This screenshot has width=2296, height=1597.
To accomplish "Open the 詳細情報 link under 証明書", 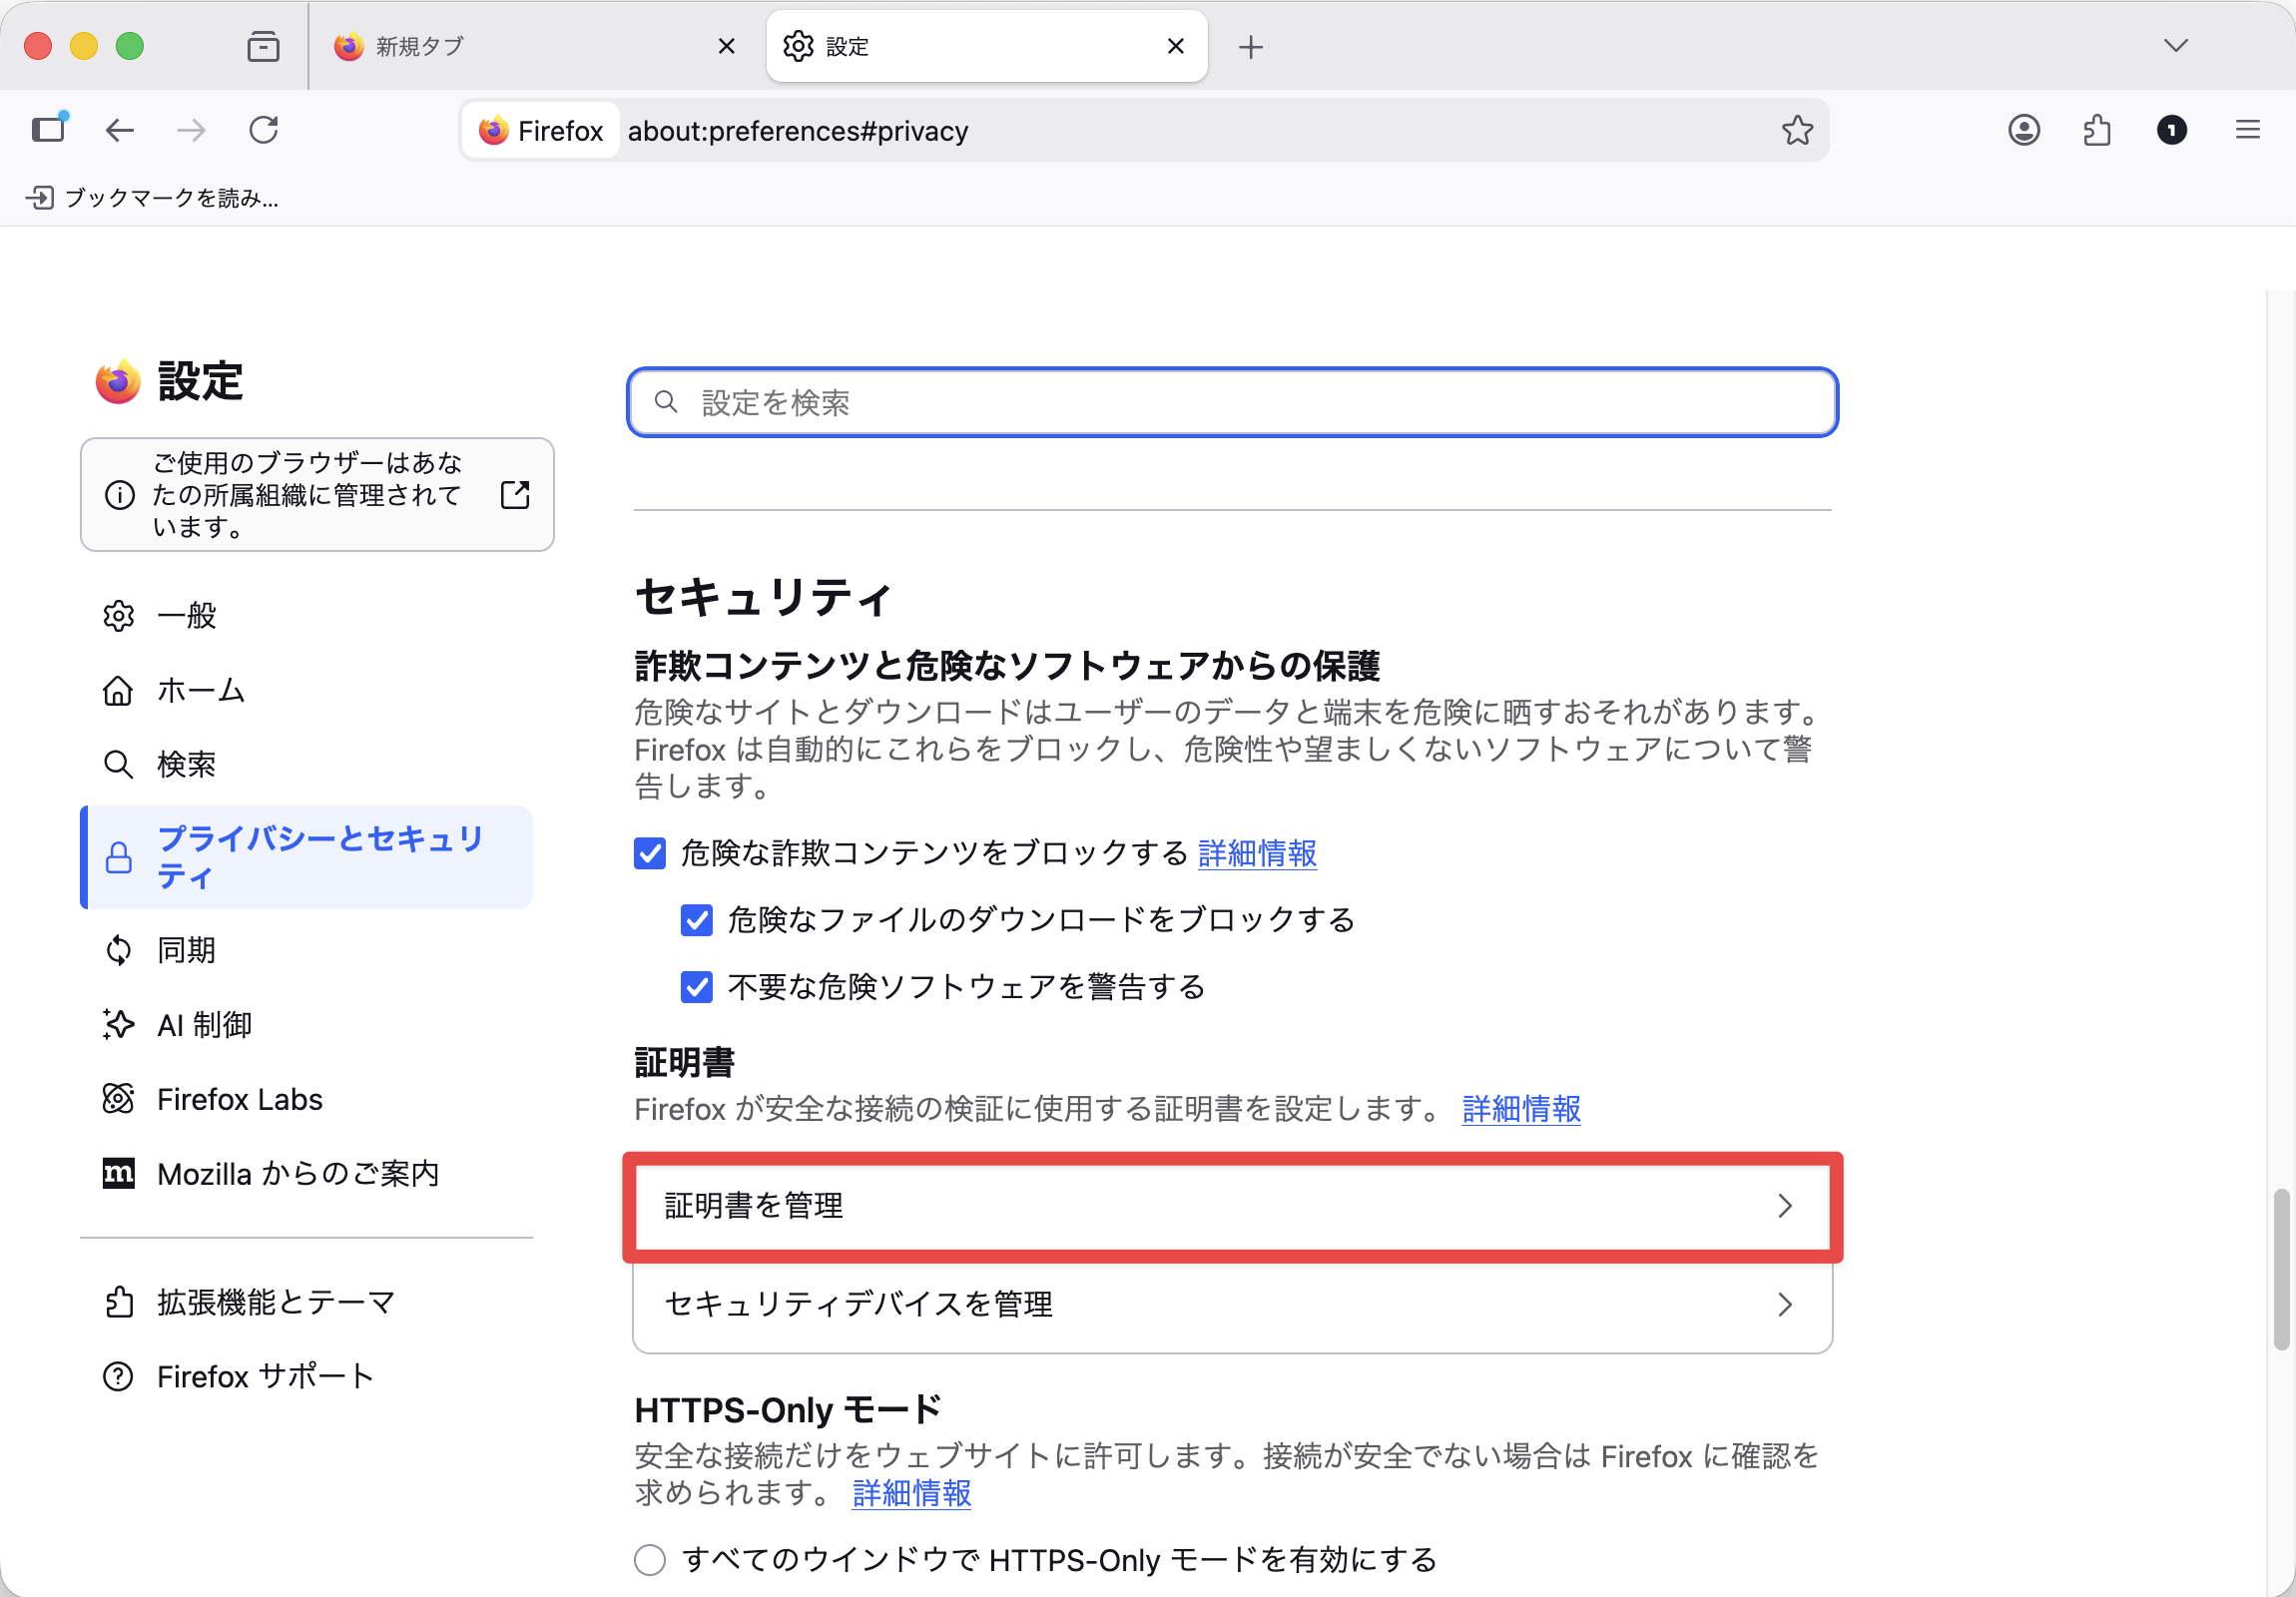I will [1521, 1108].
